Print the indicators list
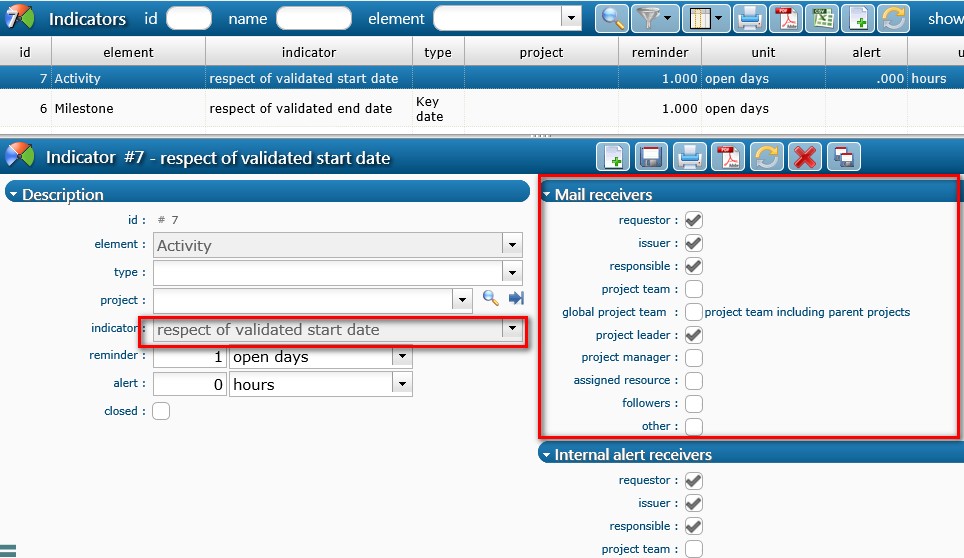This screenshot has height=558, width=964. click(749, 18)
